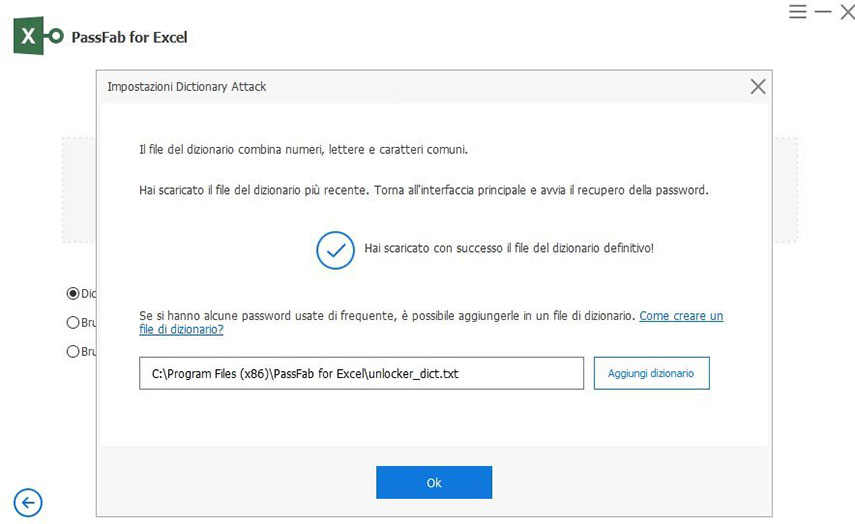
Task: Click the blue success checkmark icon
Action: coord(335,249)
